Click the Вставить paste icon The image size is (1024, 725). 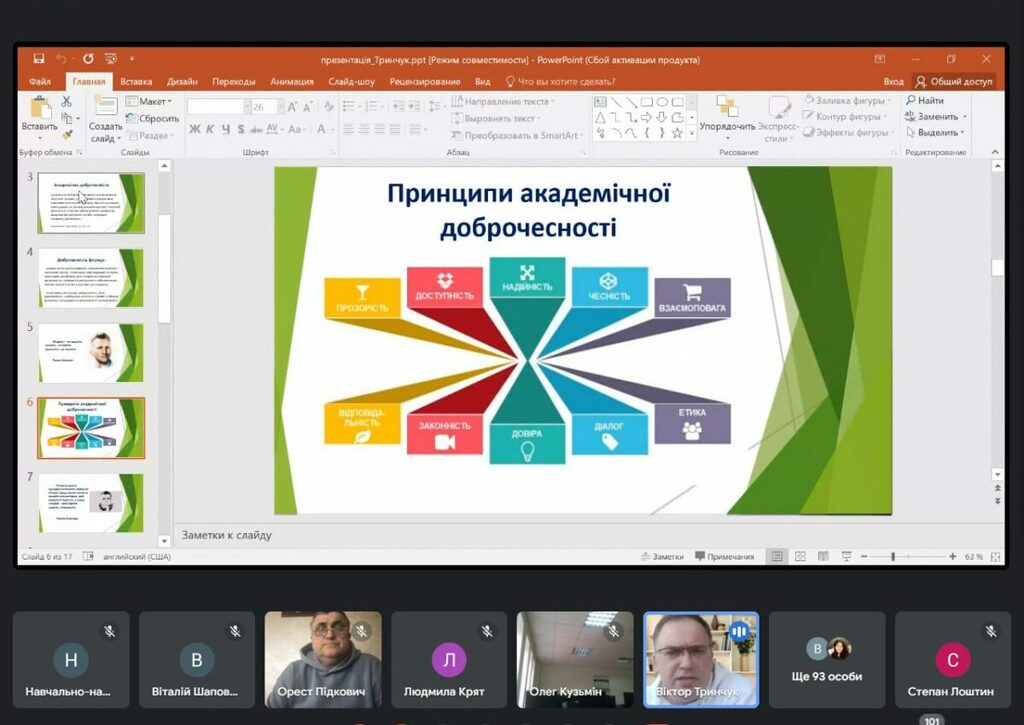tap(40, 108)
